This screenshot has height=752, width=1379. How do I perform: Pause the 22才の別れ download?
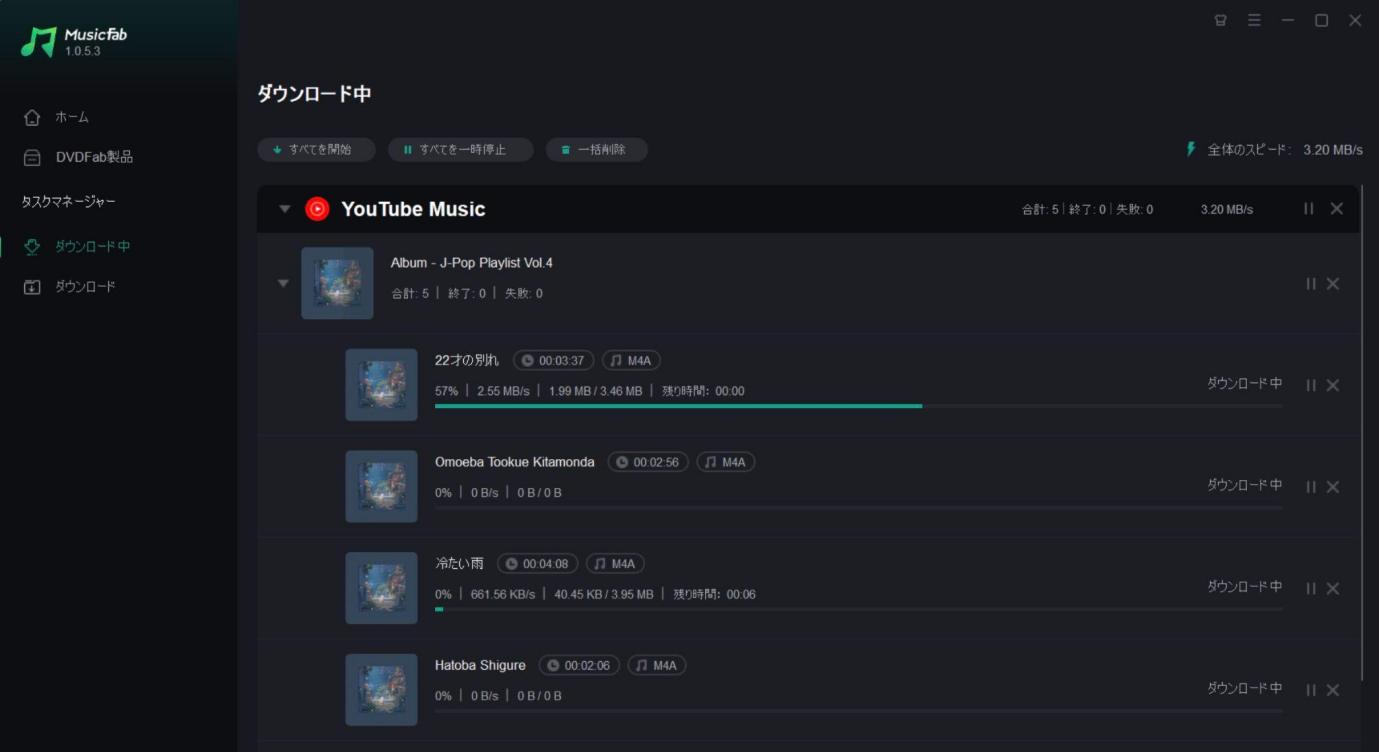(1311, 385)
